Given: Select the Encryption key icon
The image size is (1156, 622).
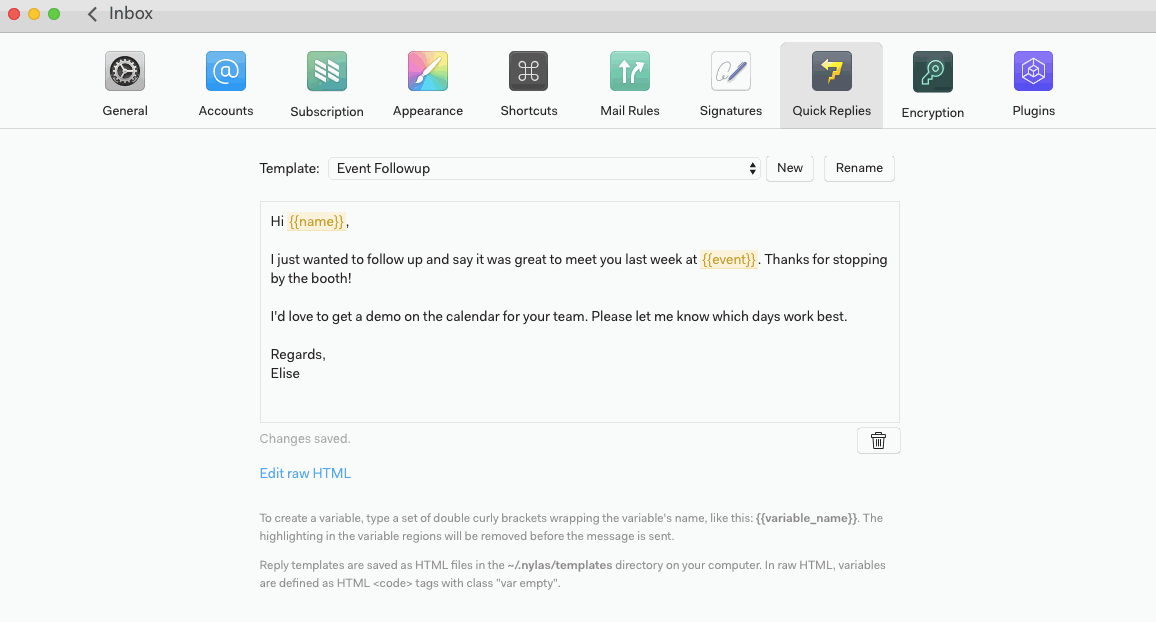Looking at the screenshot, I should [x=932, y=73].
